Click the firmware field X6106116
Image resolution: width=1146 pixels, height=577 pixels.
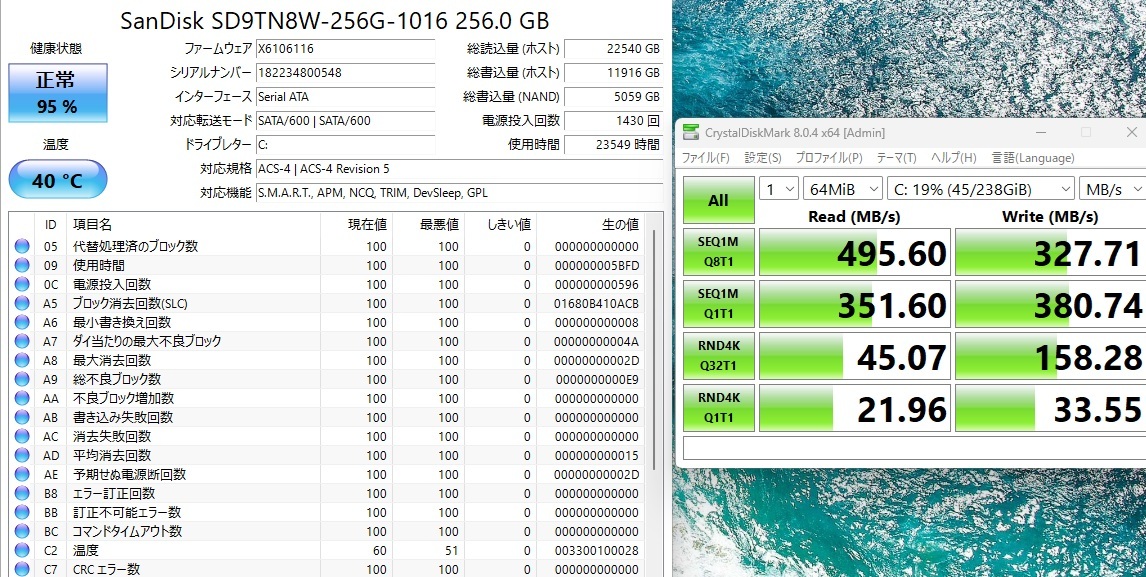click(345, 49)
